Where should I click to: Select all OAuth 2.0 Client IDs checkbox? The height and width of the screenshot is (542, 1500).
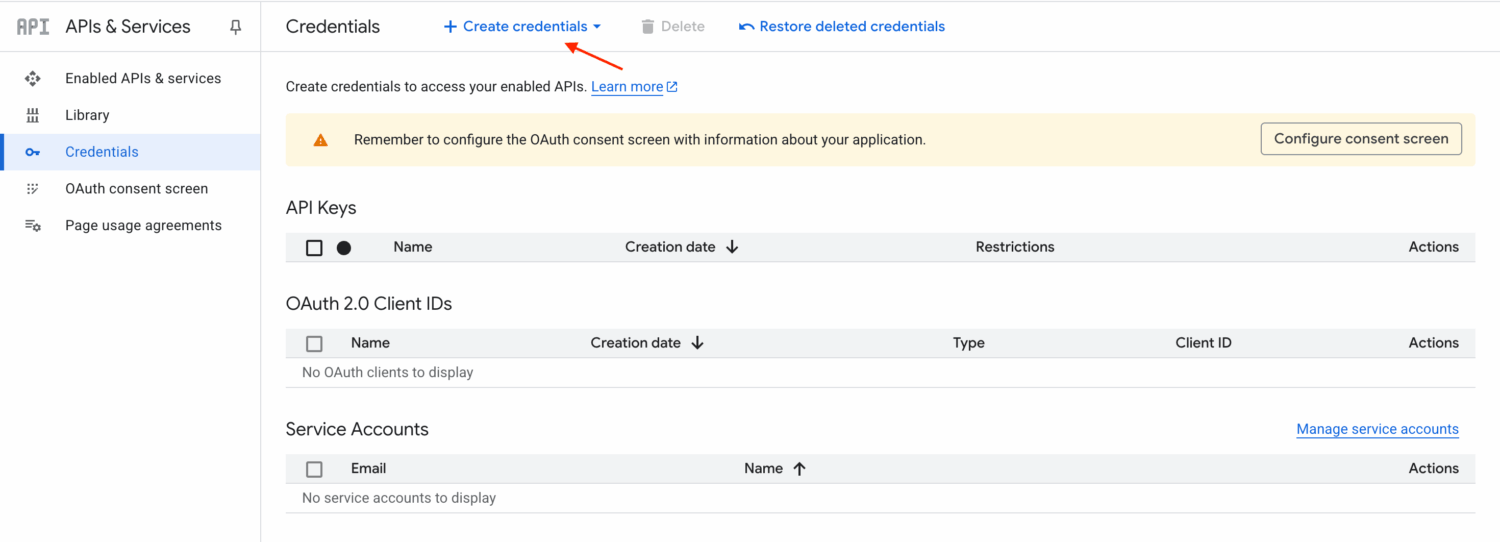(314, 344)
